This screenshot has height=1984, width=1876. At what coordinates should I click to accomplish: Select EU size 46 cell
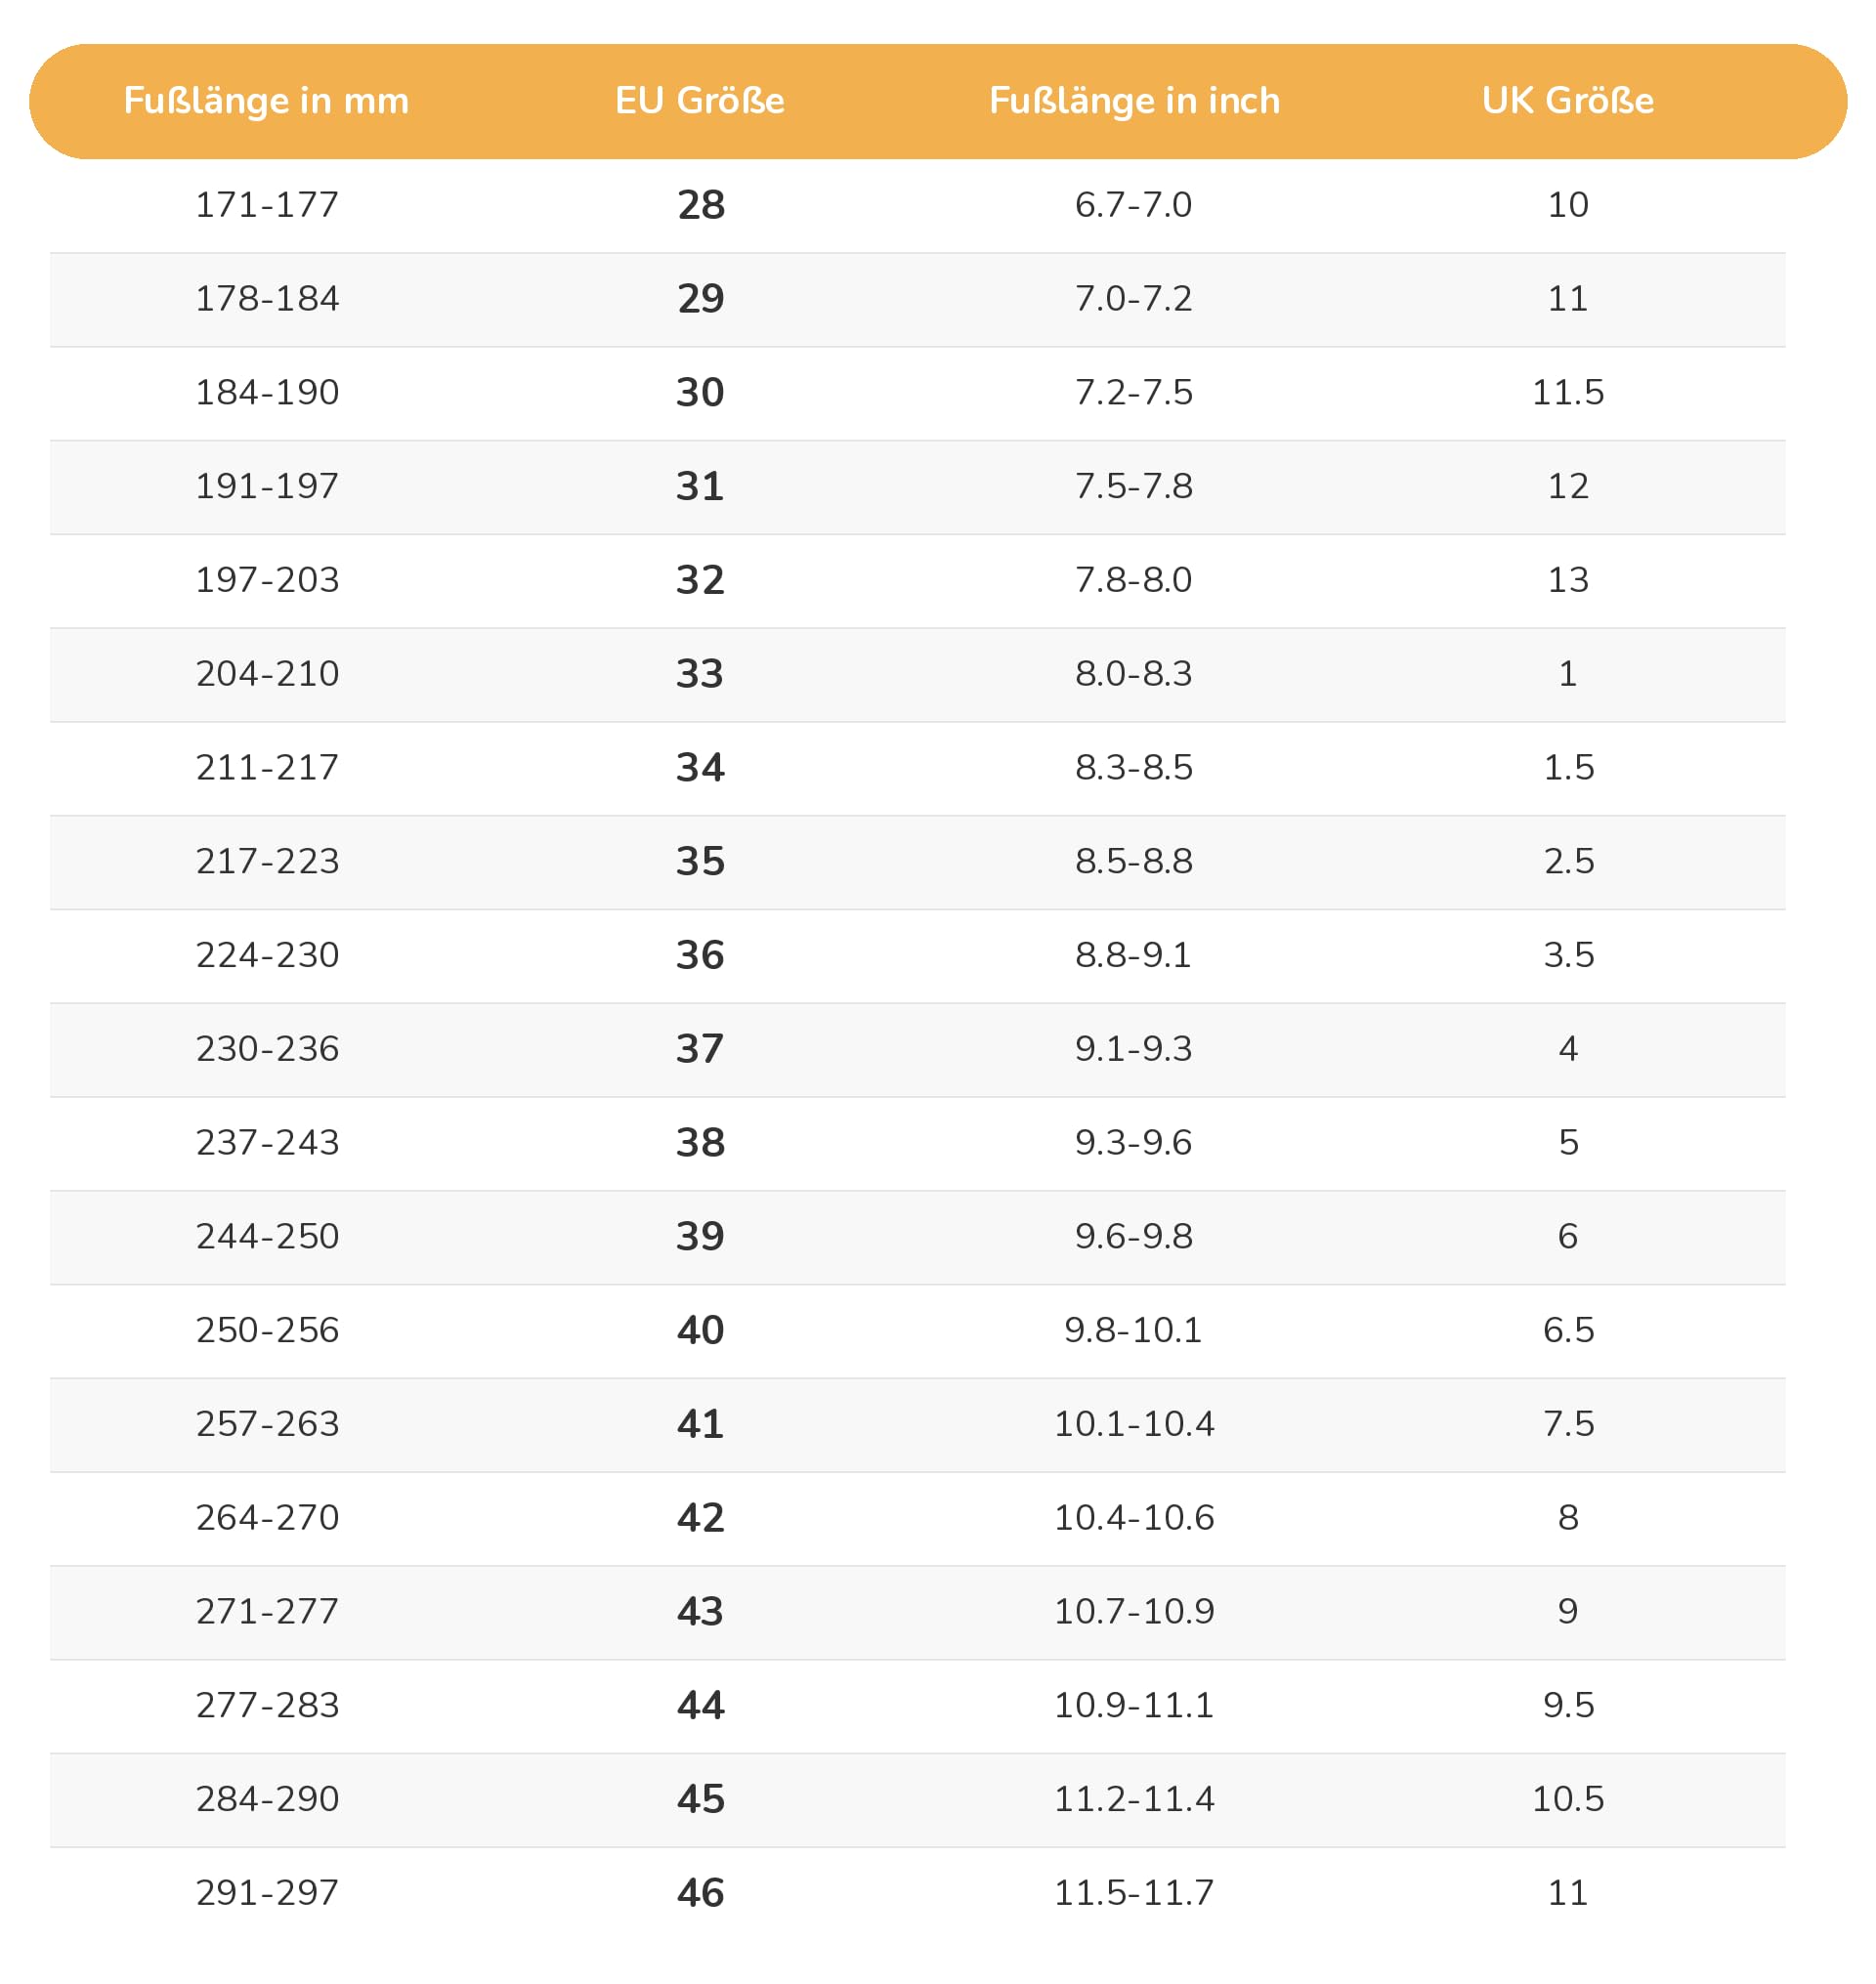(x=700, y=1892)
